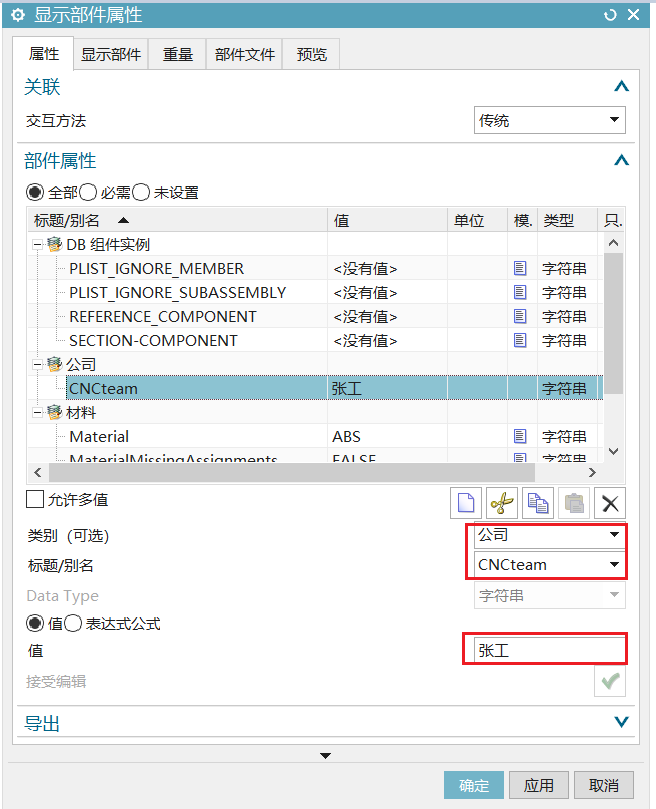Viewport: 656px width, 809px height.
Task: Switch to the 显示部件 tab
Action: pyautogui.click(x=111, y=54)
